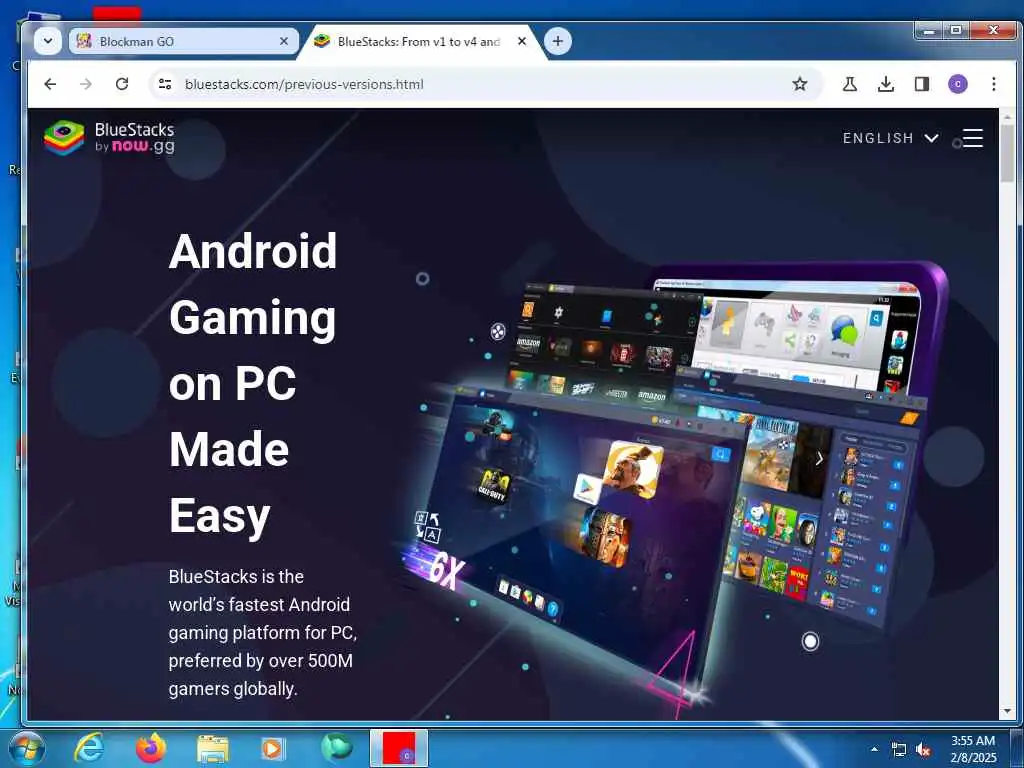Click the scrollbar down arrow
Viewport: 1024px width, 768px height.
pos(1007,711)
